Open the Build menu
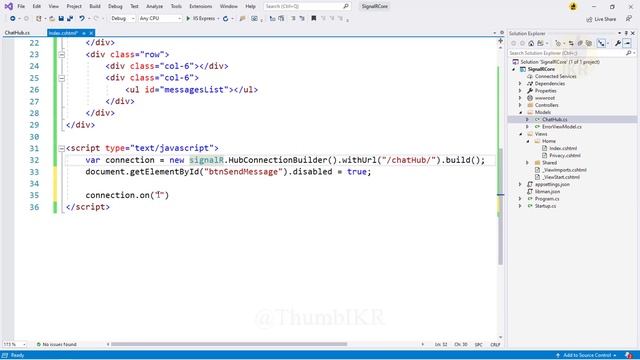Image resolution: width=640 pixels, height=360 pixels. point(95,6)
